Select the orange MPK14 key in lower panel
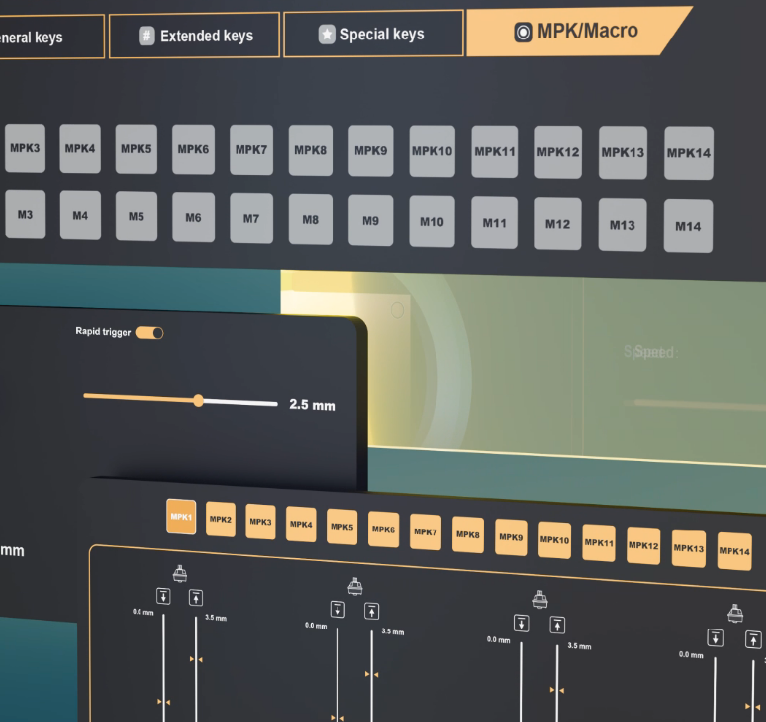 click(734, 551)
